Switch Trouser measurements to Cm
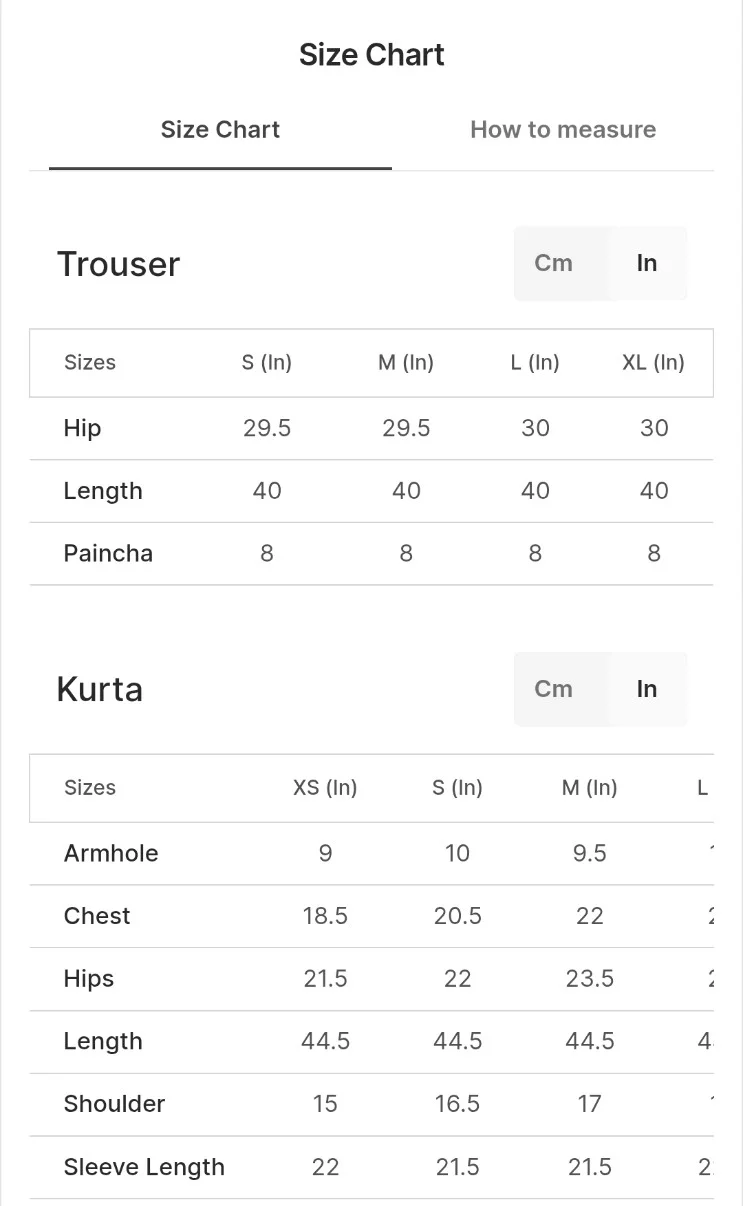743x1206 pixels. point(553,263)
